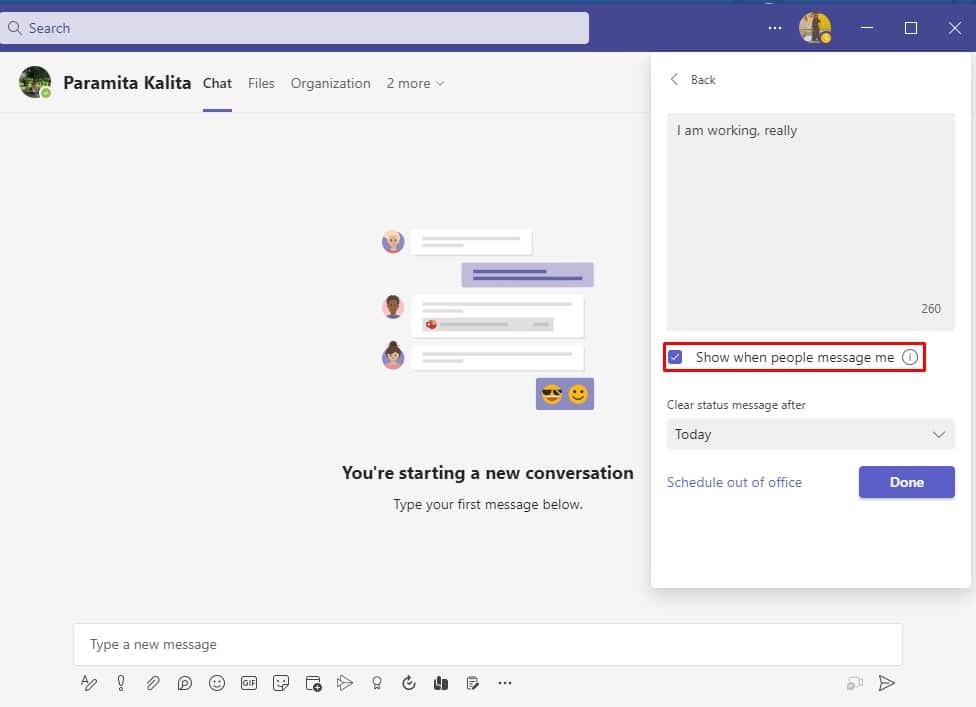Expand the 2 more tabs menu

point(415,83)
